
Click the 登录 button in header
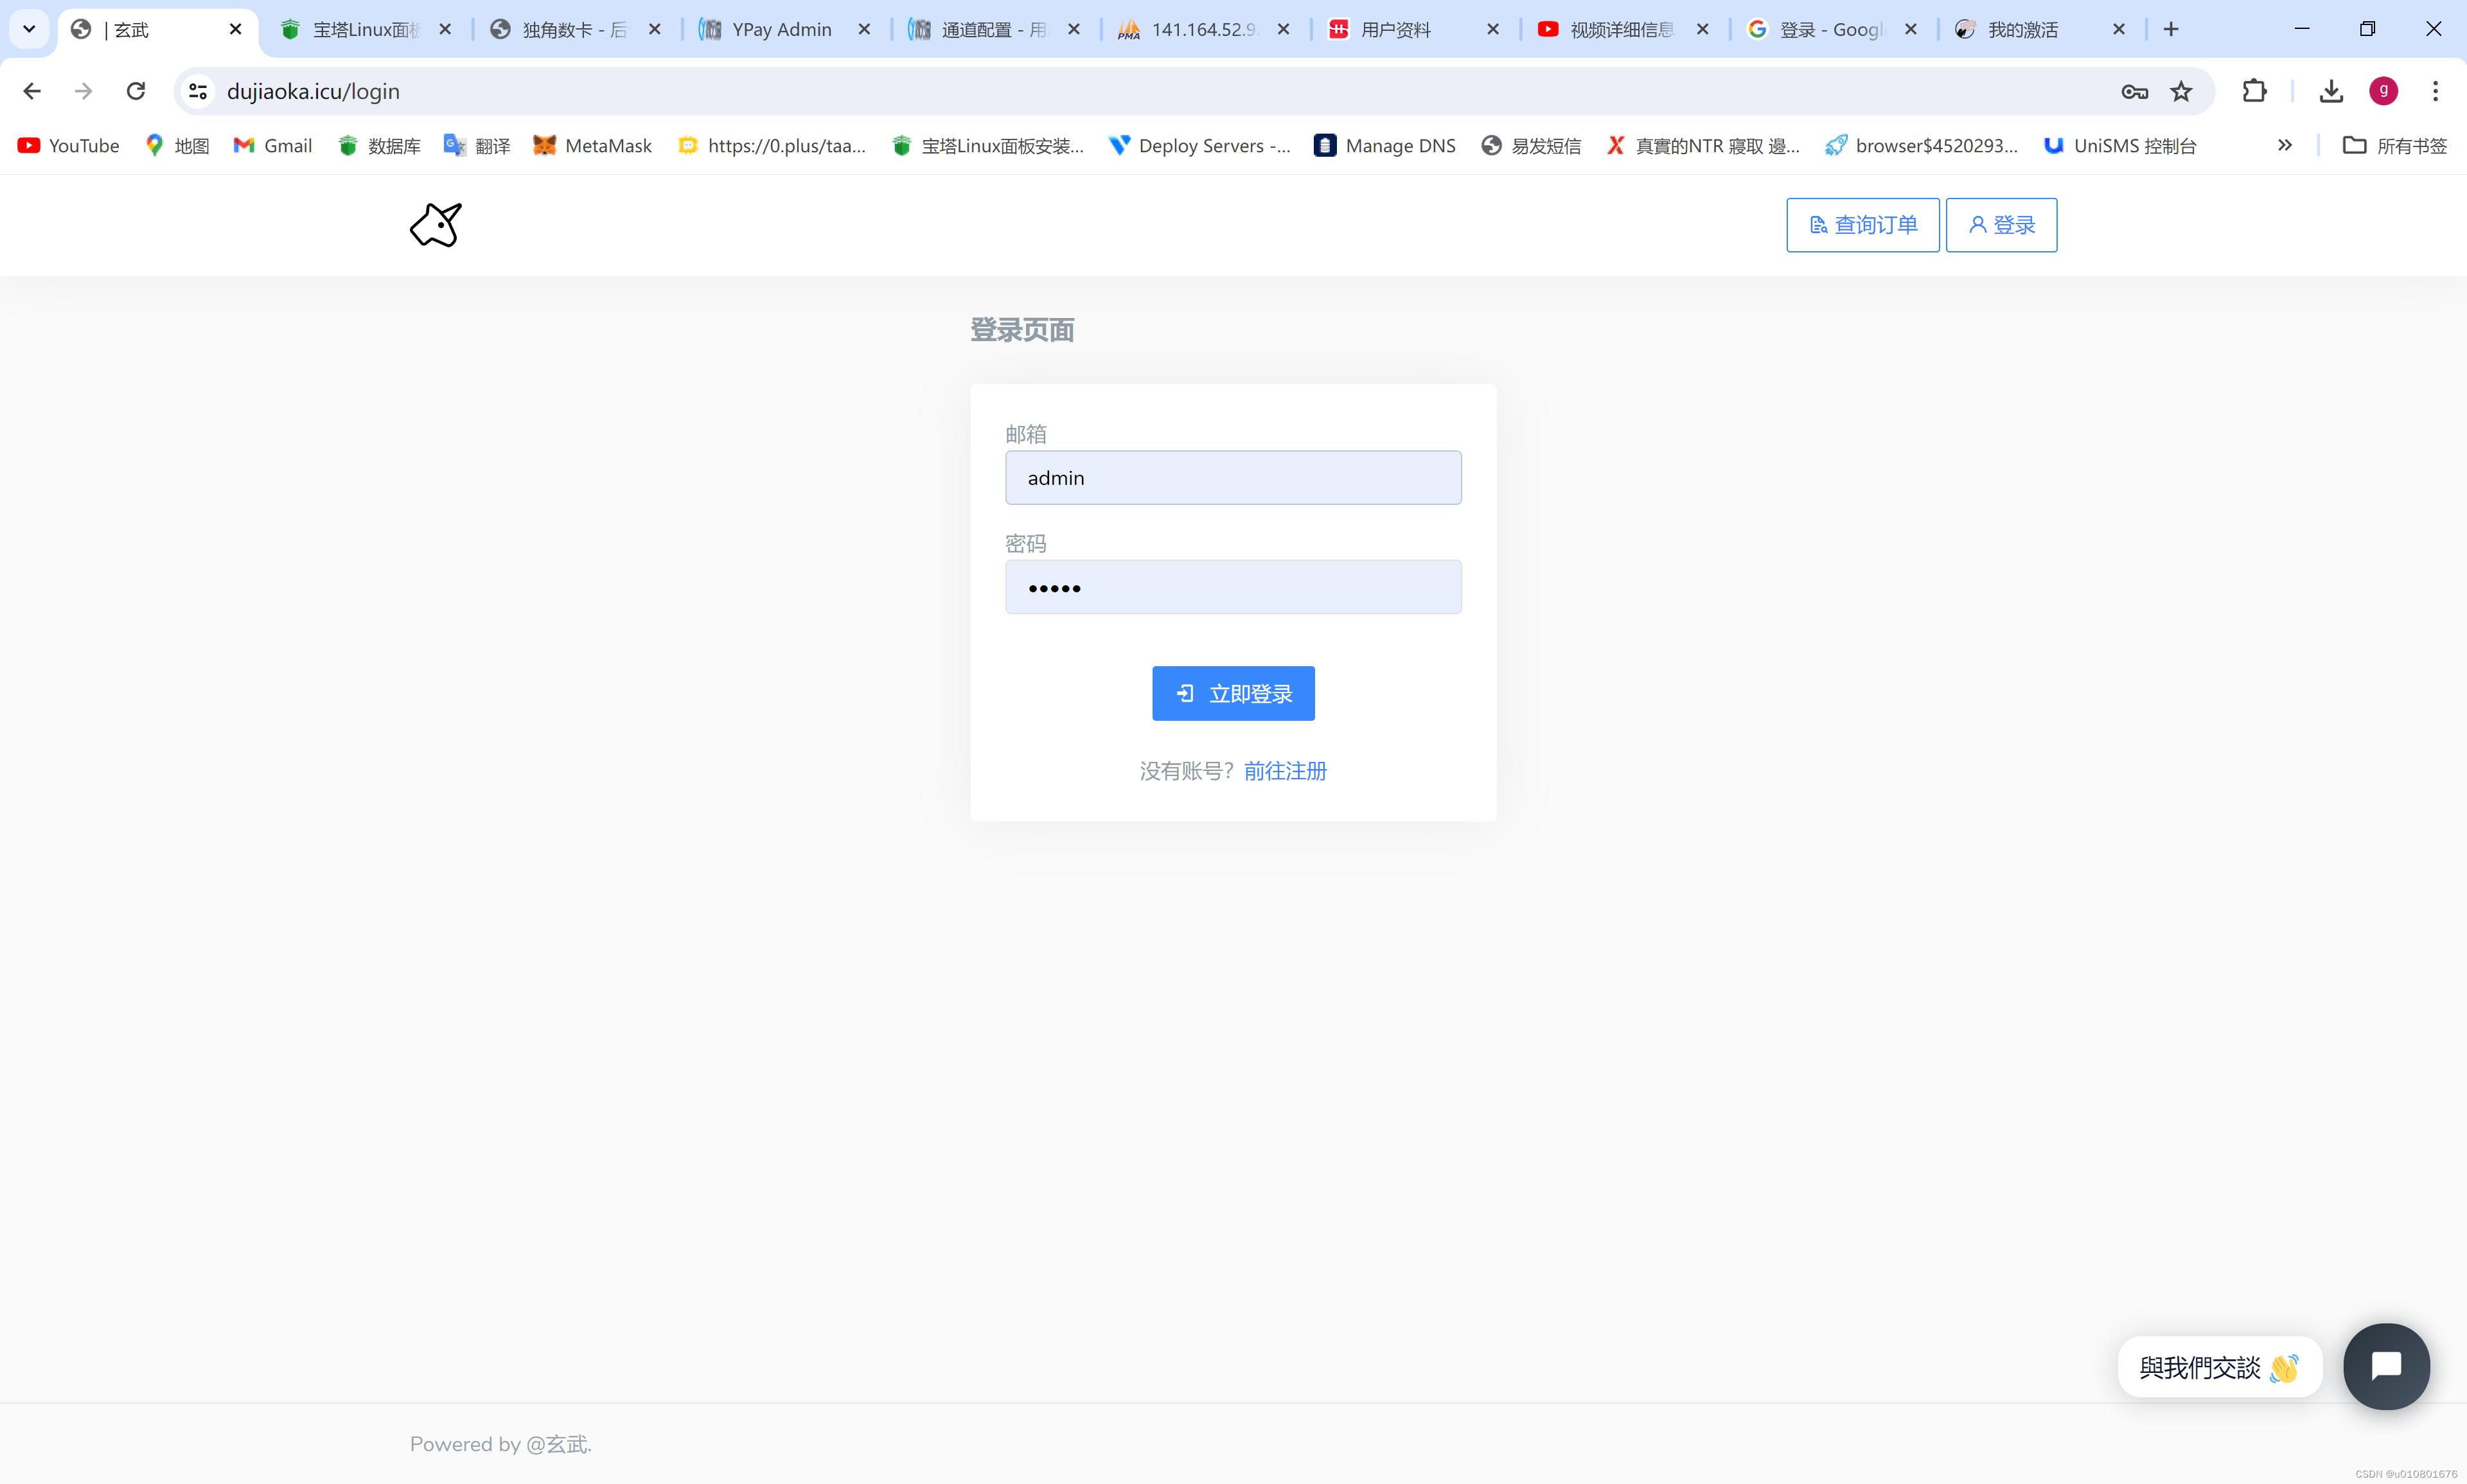[x=2000, y=225]
